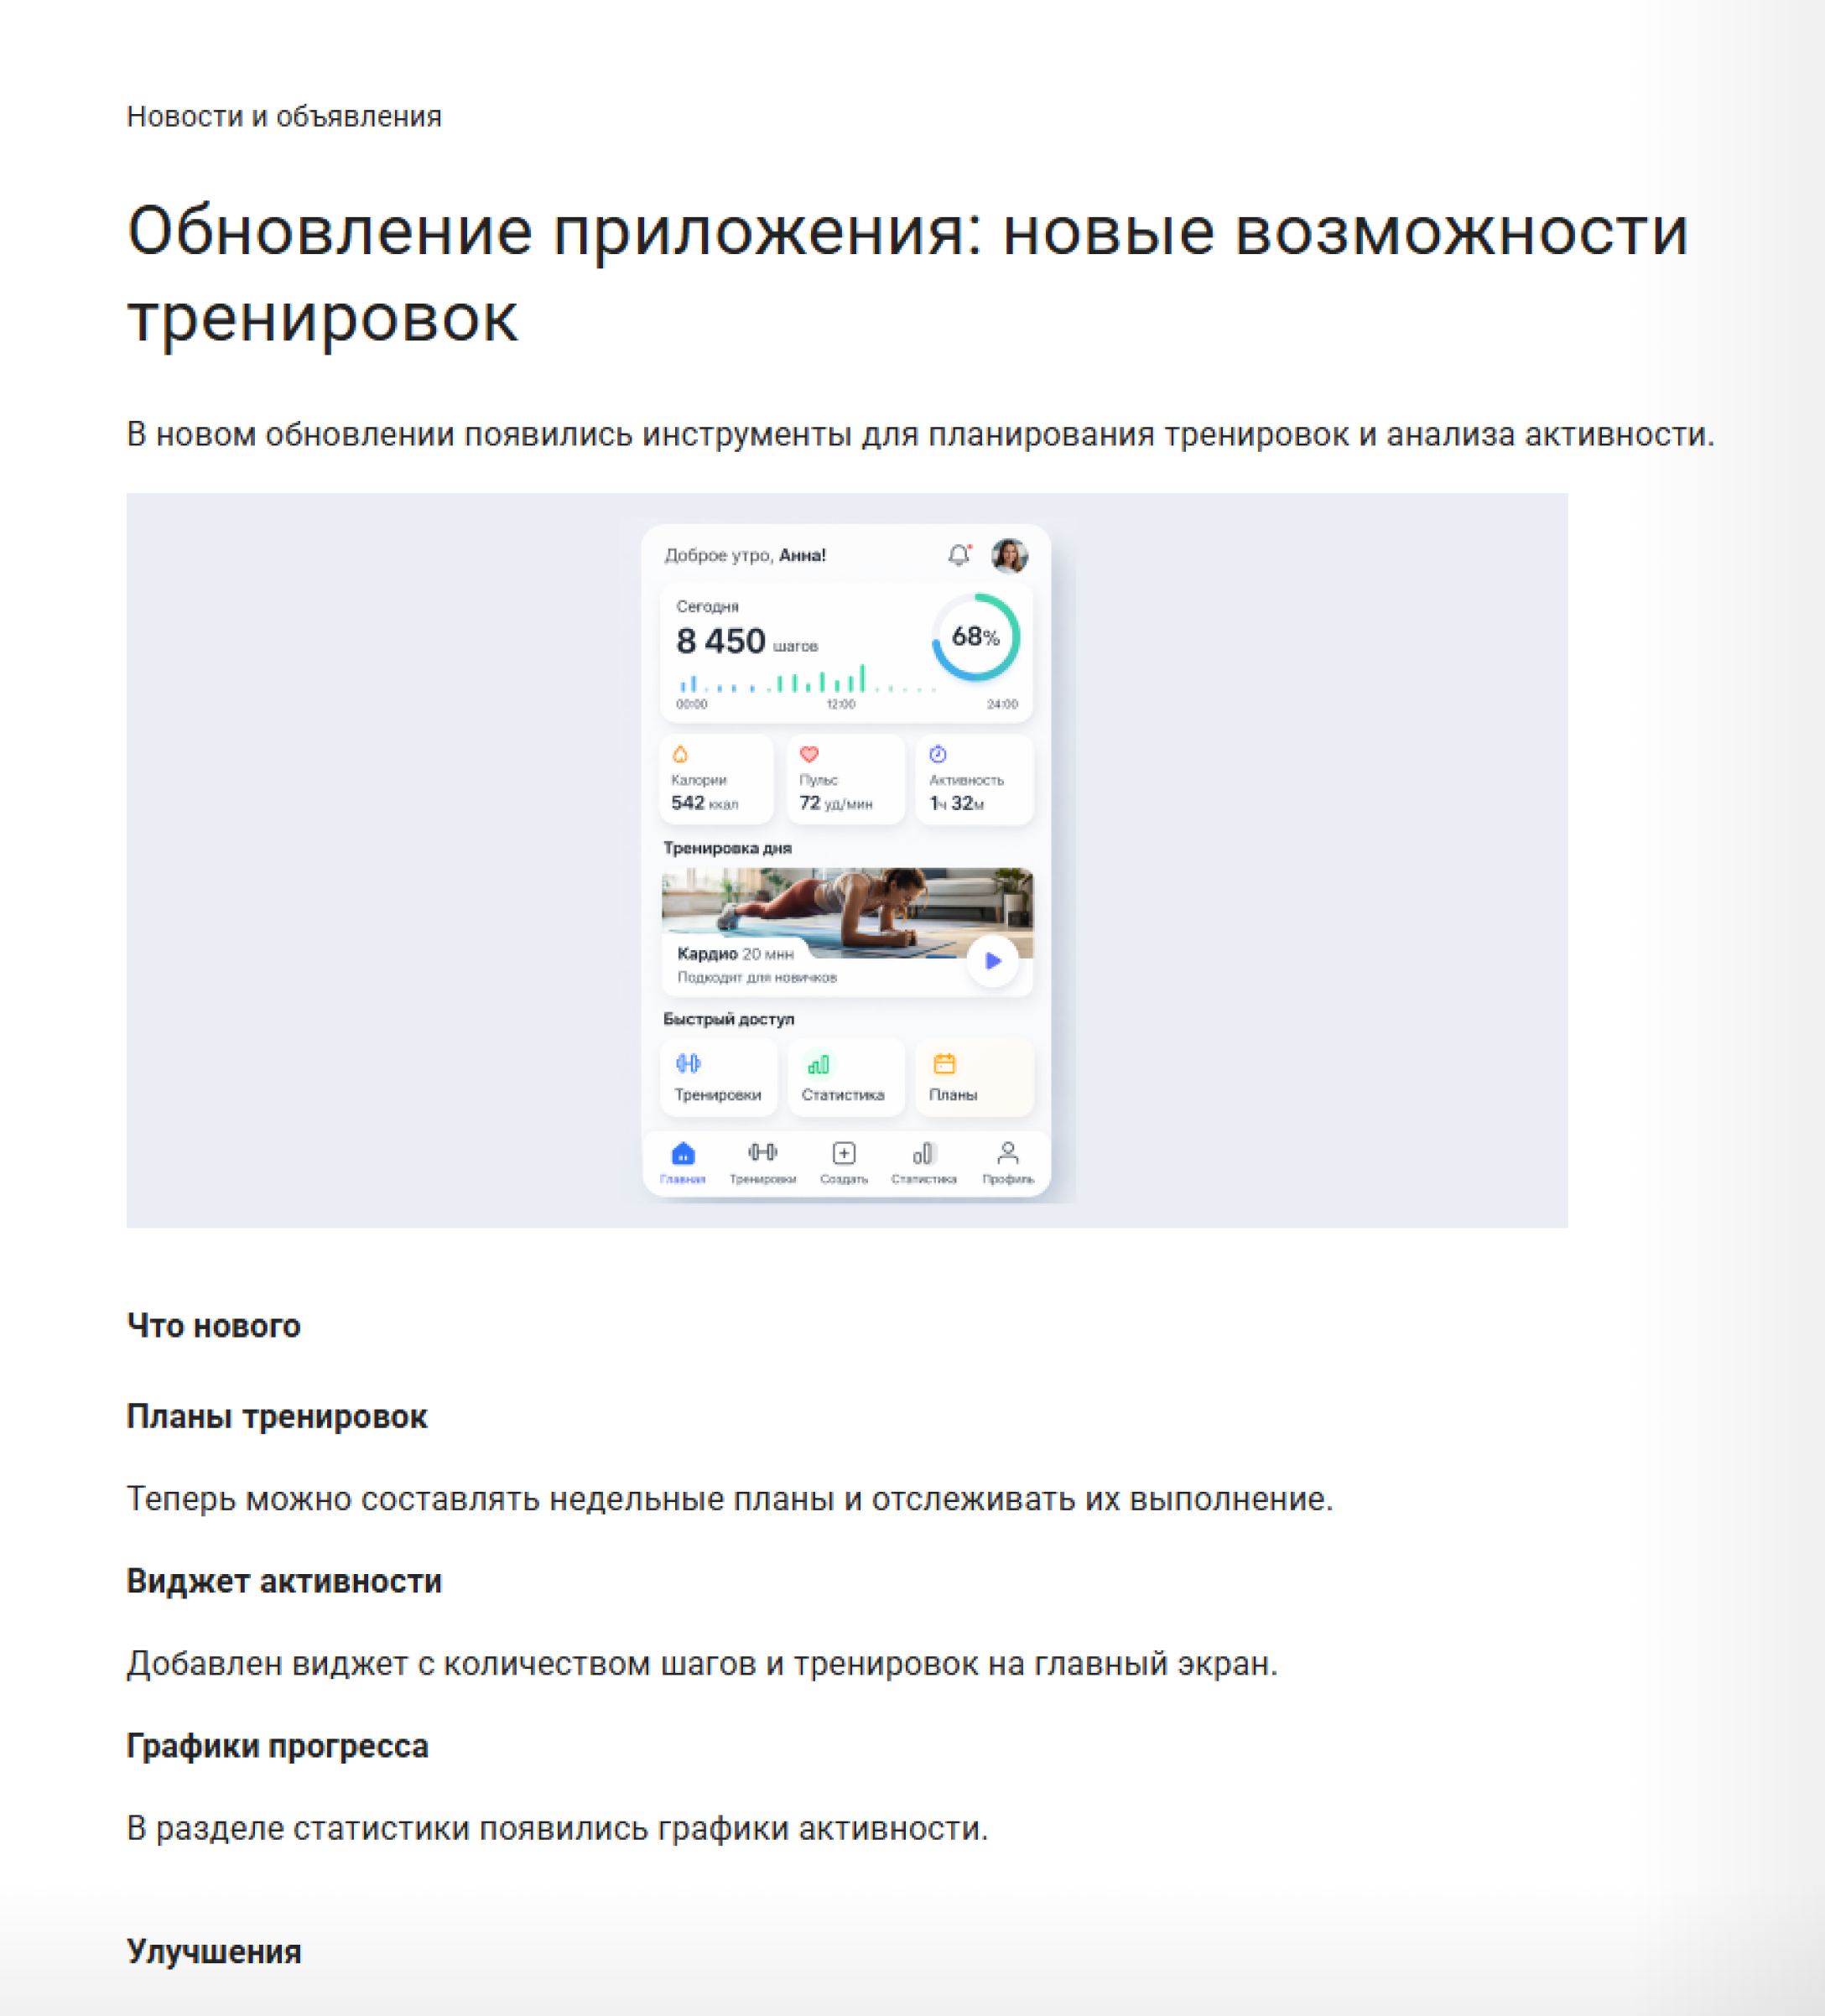Open Anna's profile avatar
The image size is (1825, 2016).
point(1008,555)
